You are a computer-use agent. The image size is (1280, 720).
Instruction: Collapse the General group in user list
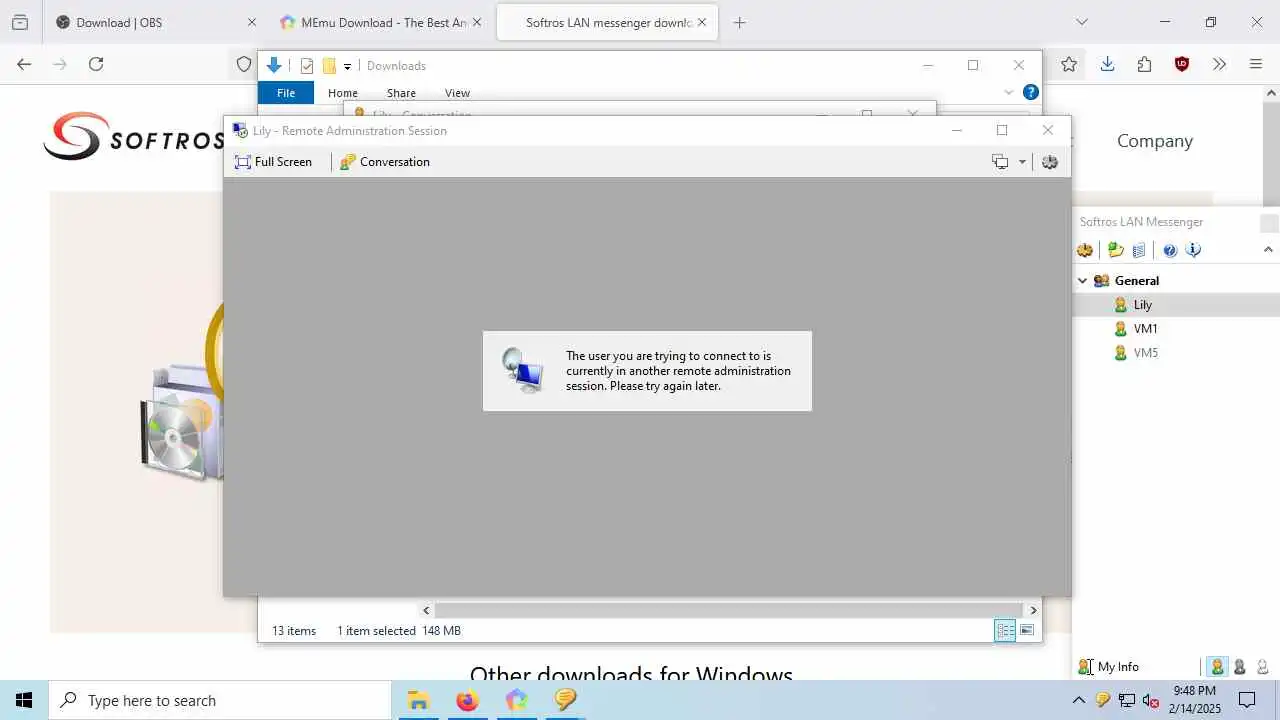coord(1082,281)
